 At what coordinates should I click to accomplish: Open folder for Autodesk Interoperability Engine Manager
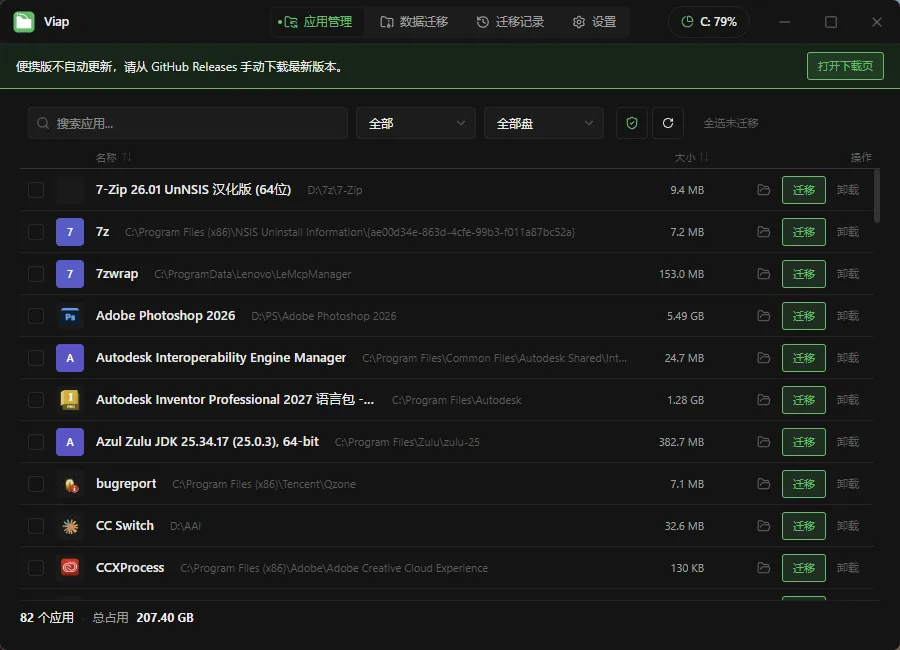click(x=763, y=358)
